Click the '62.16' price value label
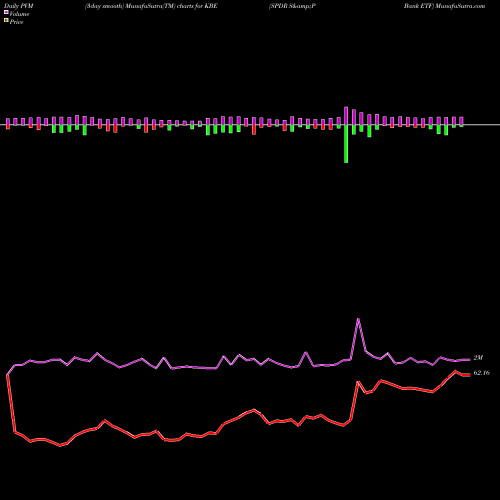 [481, 373]
